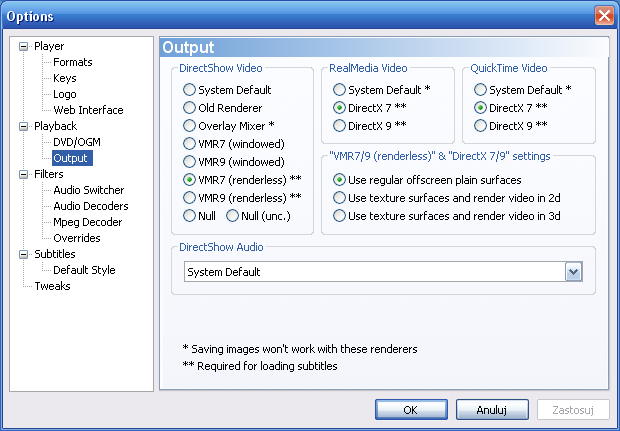620x431 pixels.
Task: Select the Filters tree item
Action: click(x=49, y=174)
